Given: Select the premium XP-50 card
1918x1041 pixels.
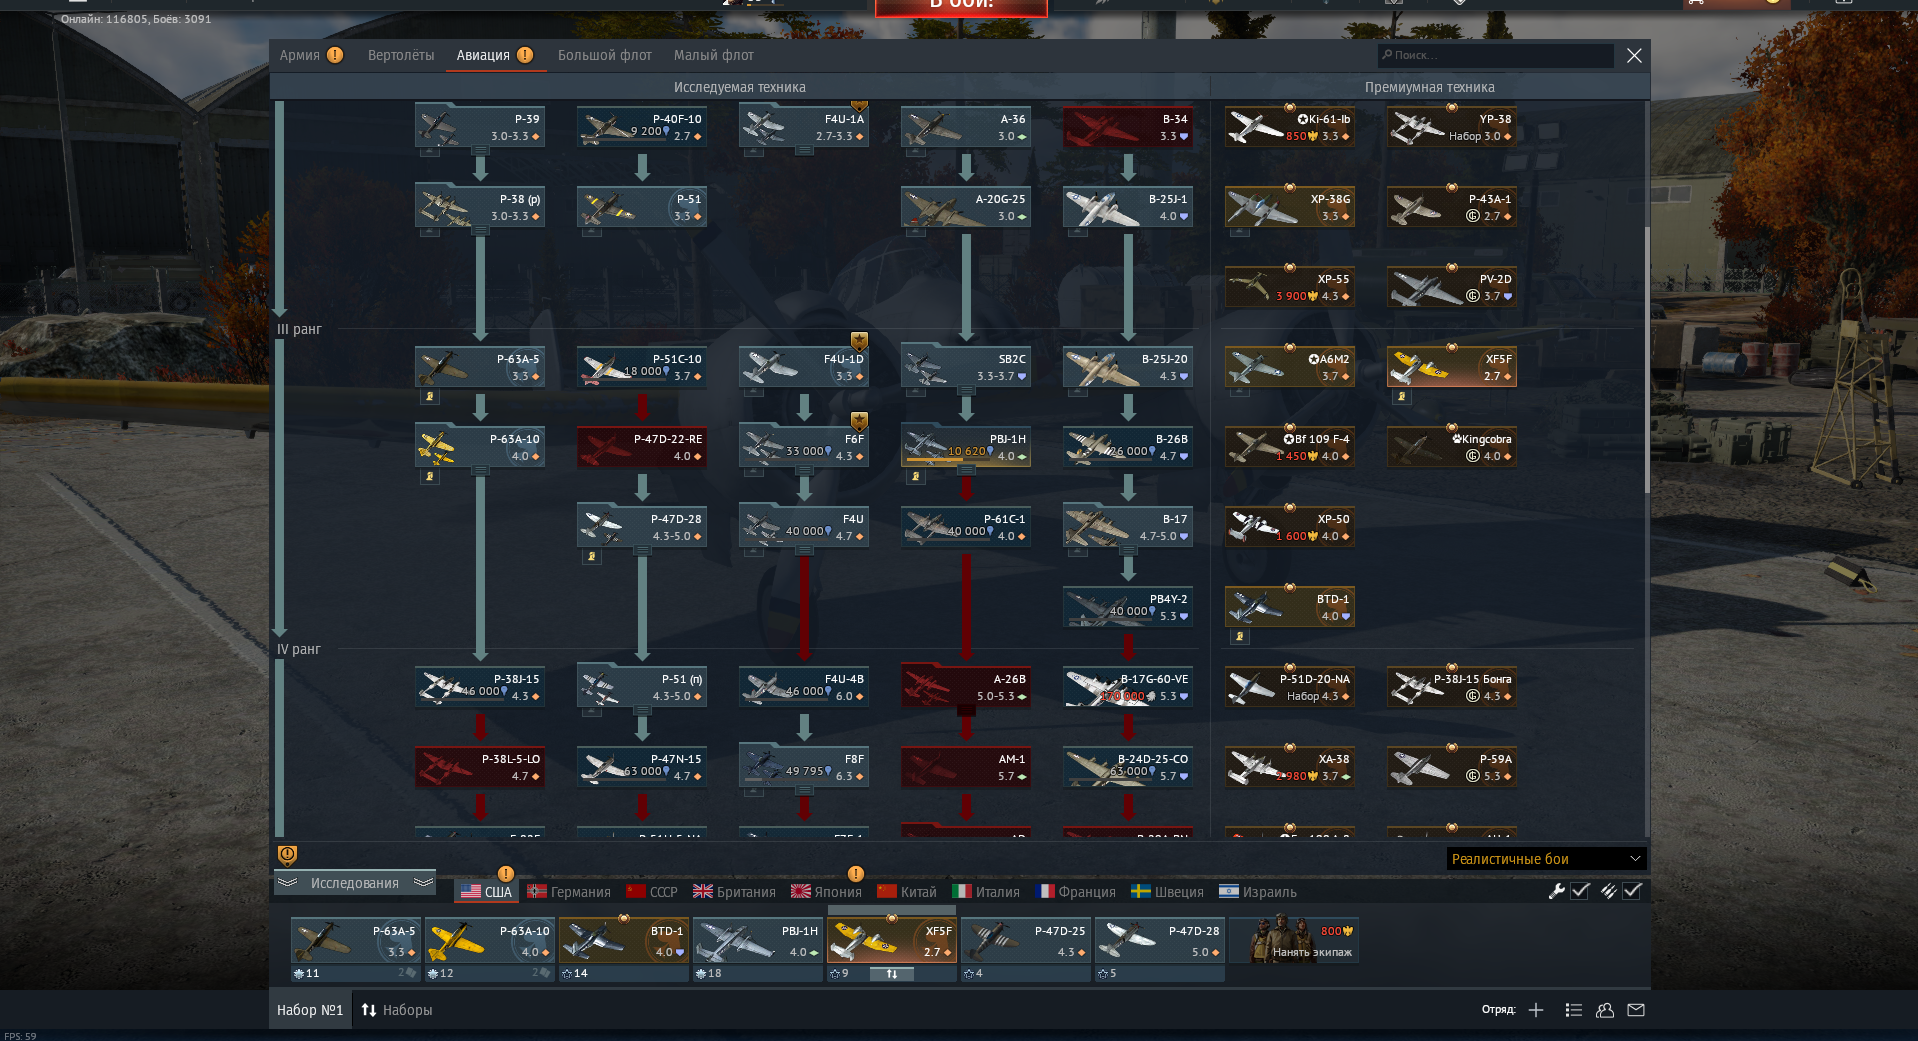Looking at the screenshot, I should [1290, 527].
